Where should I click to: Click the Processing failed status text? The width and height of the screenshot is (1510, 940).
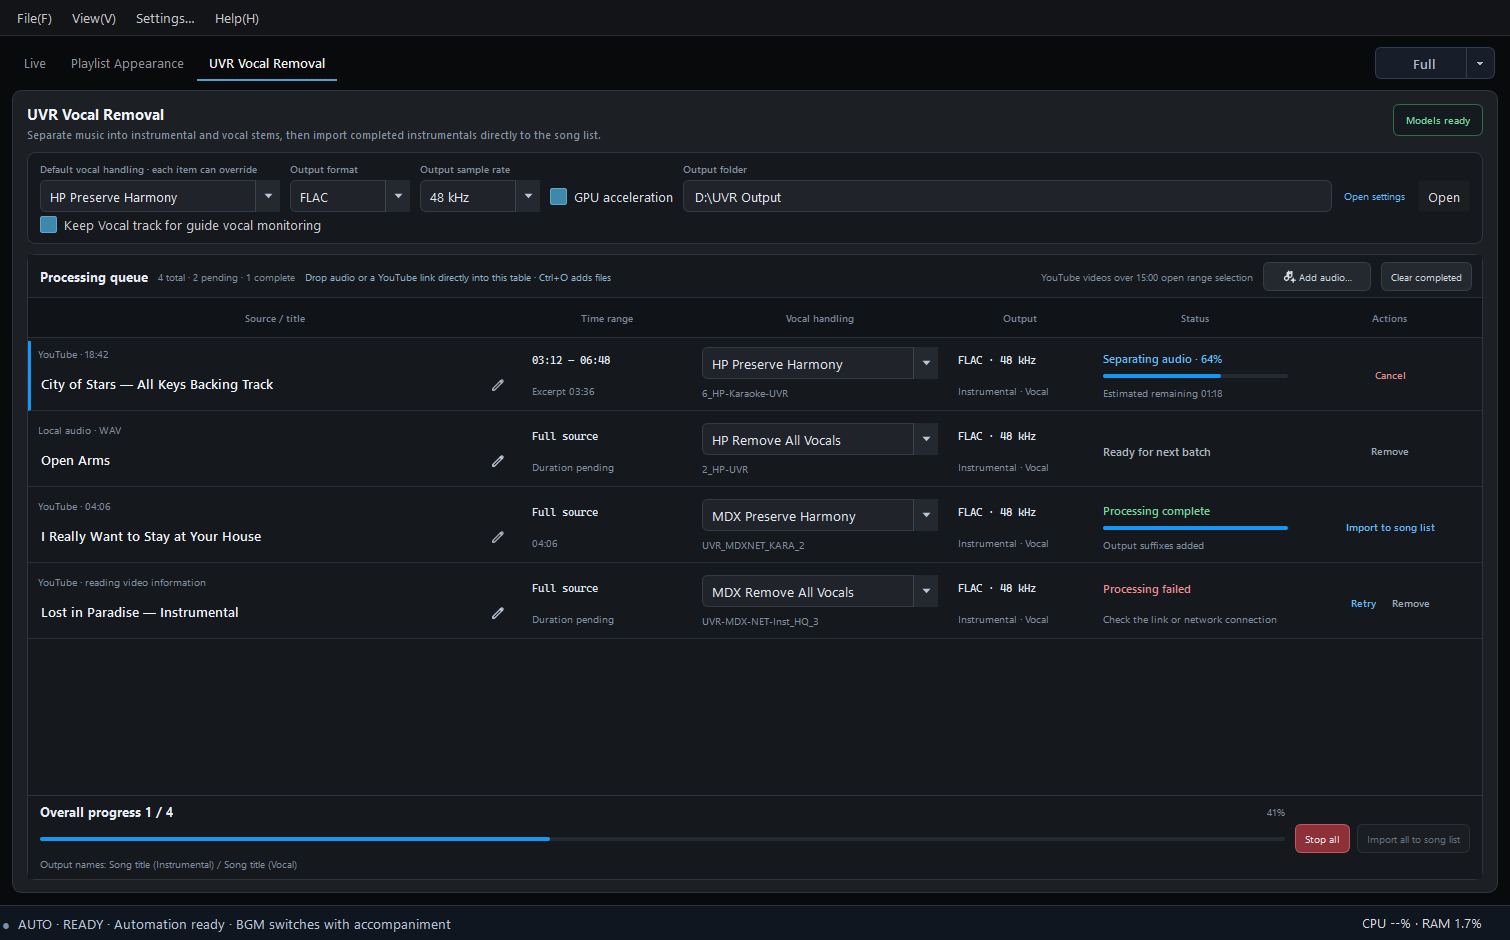1147,589
